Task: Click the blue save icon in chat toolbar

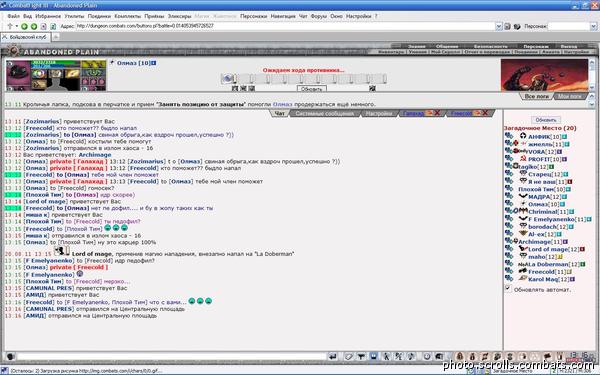Action: [x=373, y=357]
